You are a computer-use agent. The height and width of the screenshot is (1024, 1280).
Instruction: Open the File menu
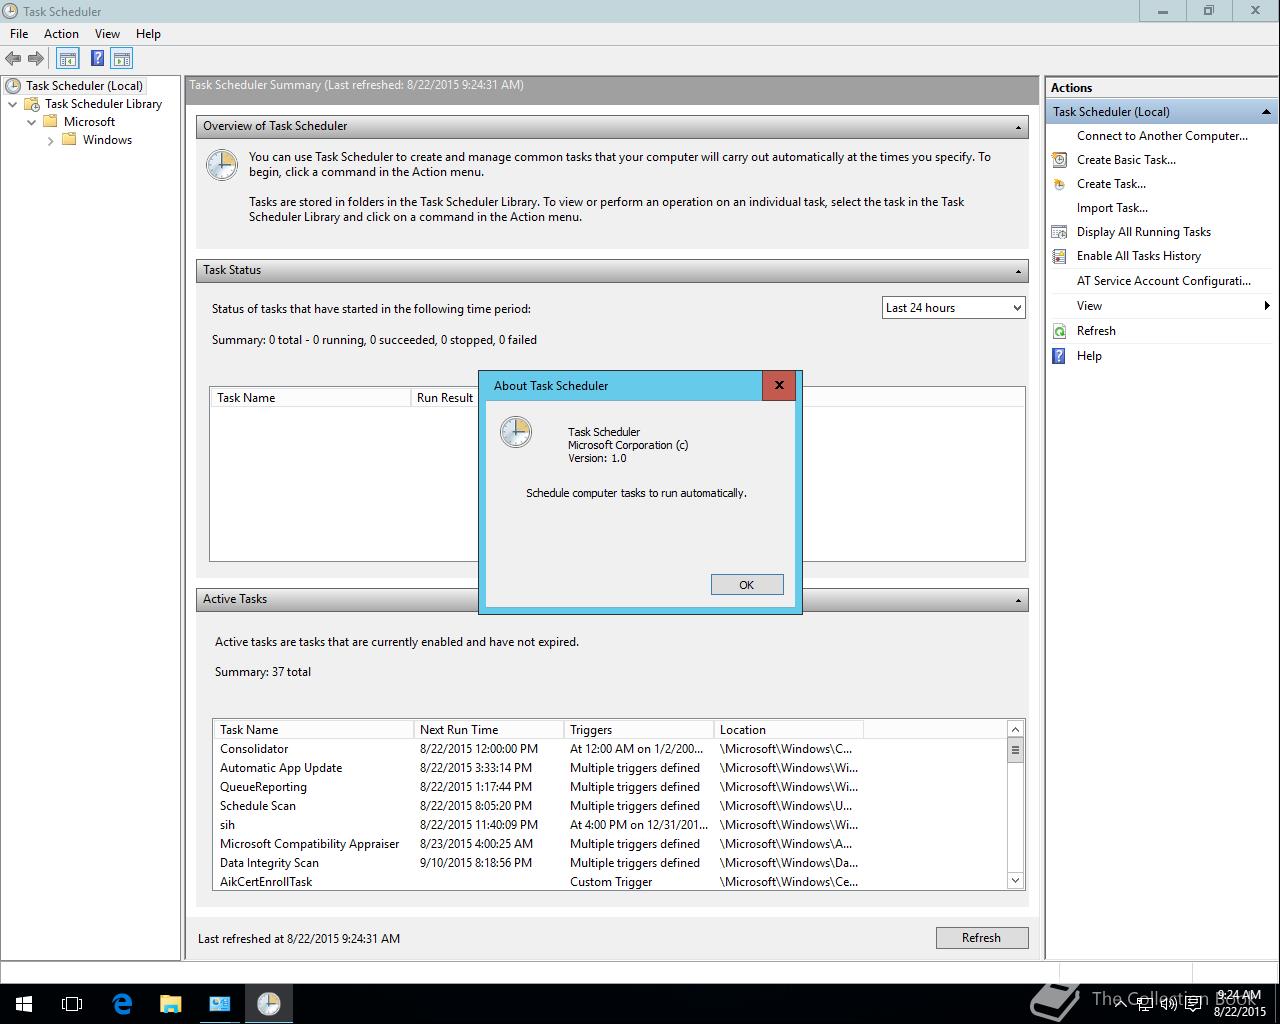pos(19,34)
